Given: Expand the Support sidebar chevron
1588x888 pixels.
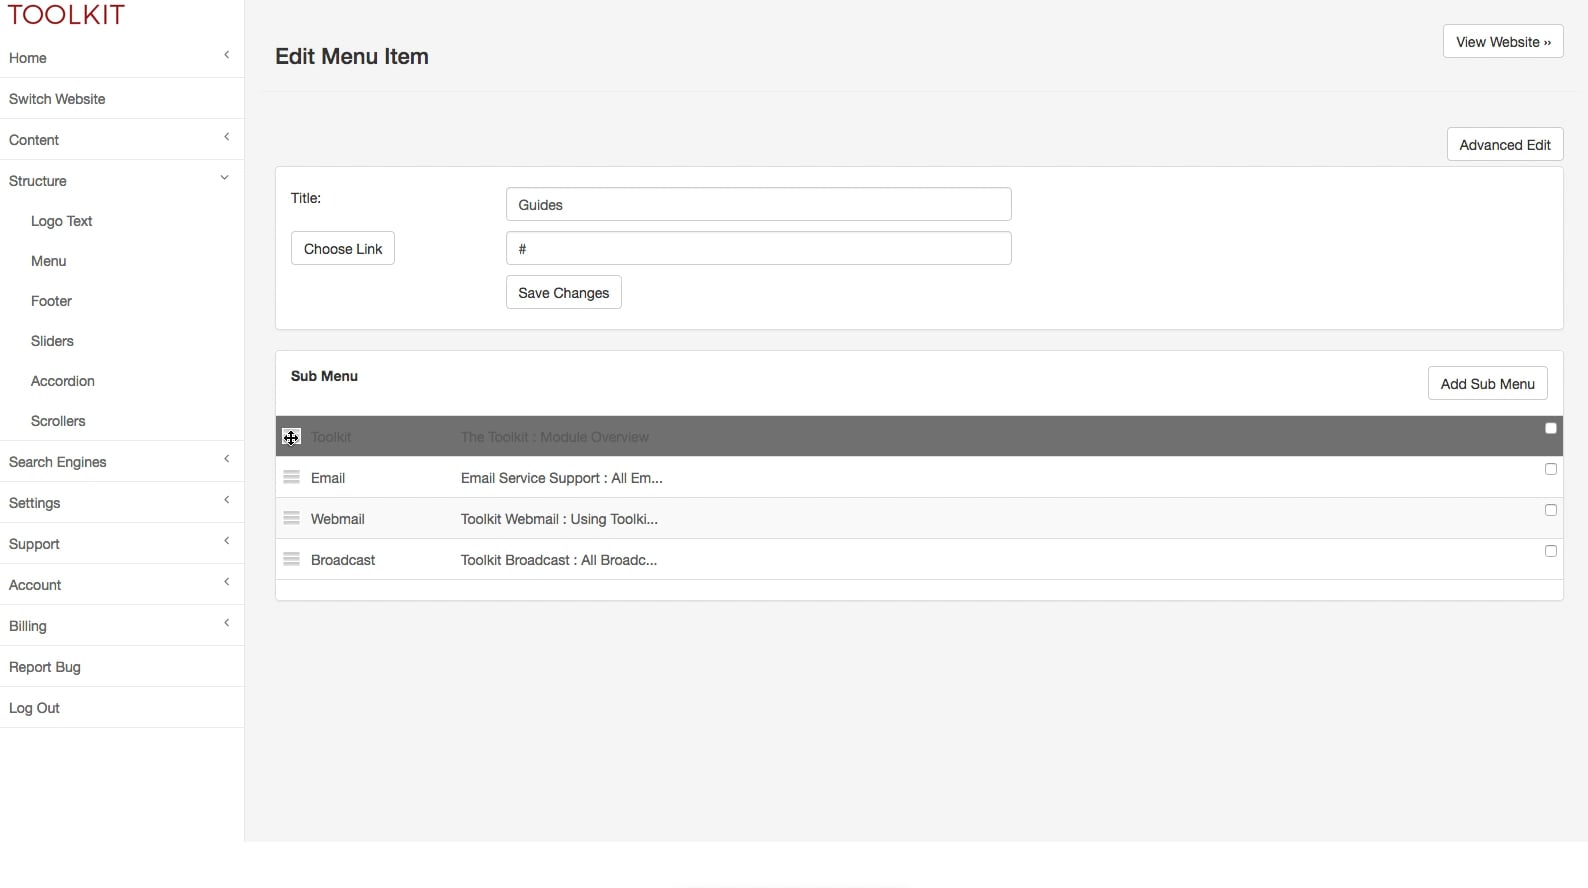Looking at the screenshot, I should 227,541.
